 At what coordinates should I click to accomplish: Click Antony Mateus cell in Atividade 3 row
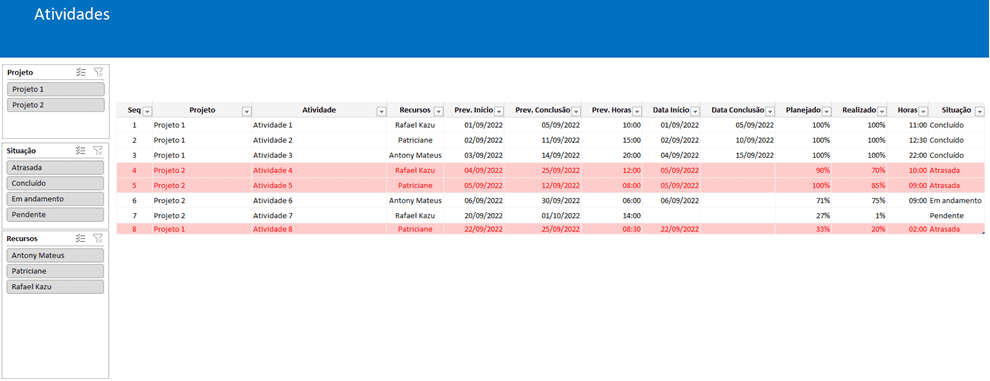pos(415,155)
